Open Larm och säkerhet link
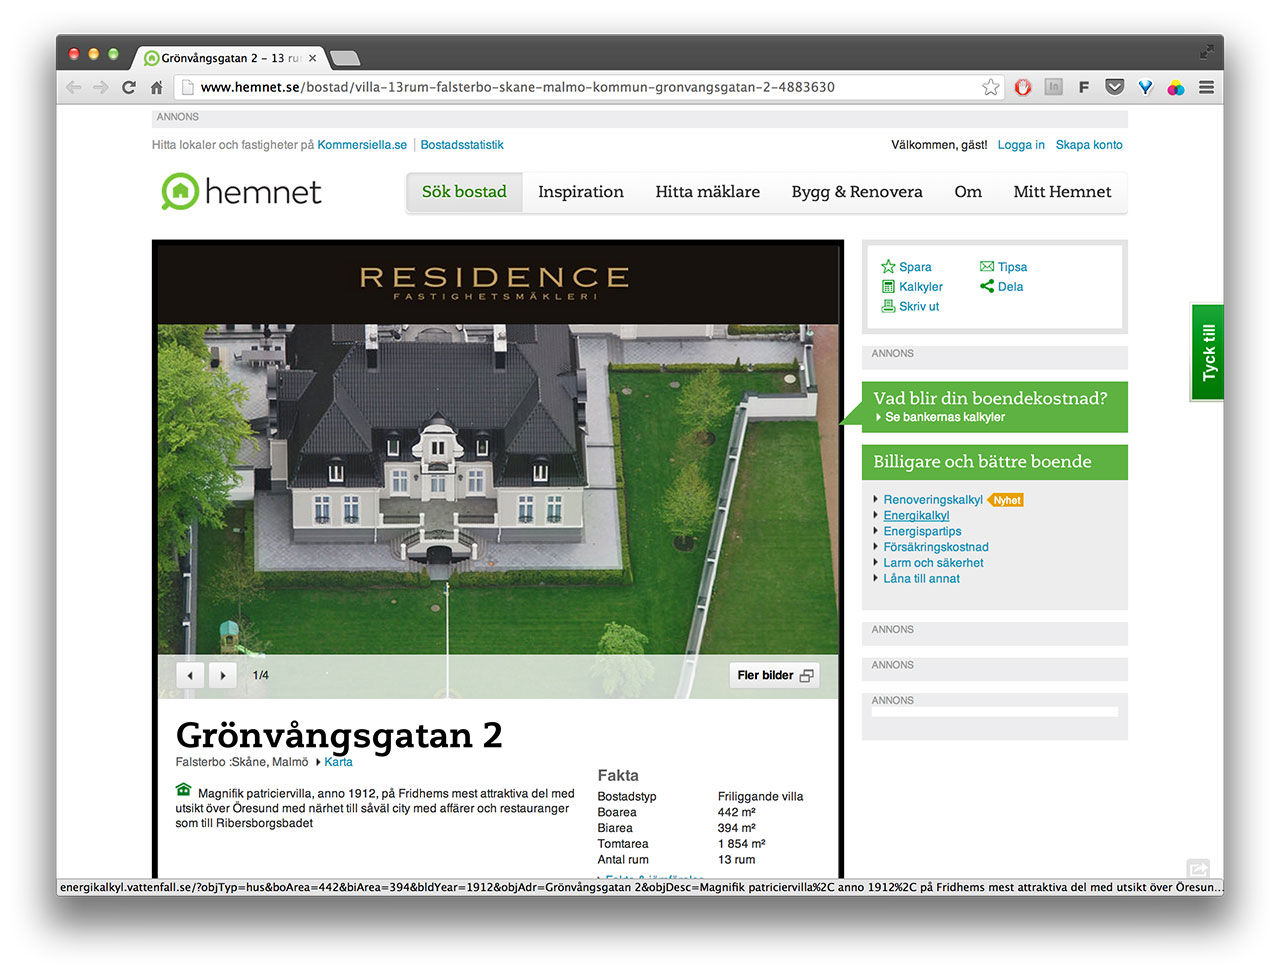This screenshot has height=974, width=1280. click(x=933, y=563)
